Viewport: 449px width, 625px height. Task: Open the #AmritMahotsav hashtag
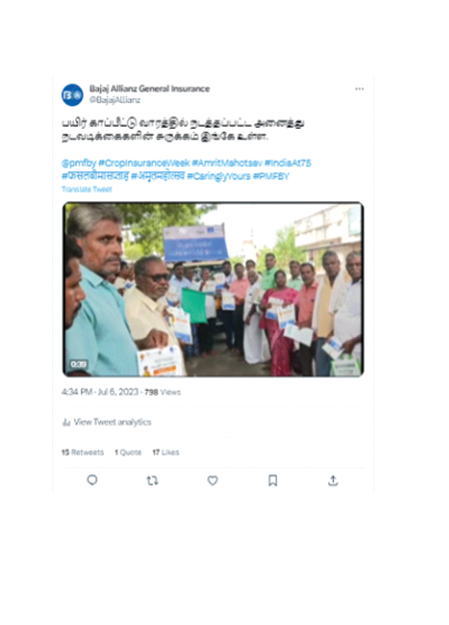click(227, 163)
